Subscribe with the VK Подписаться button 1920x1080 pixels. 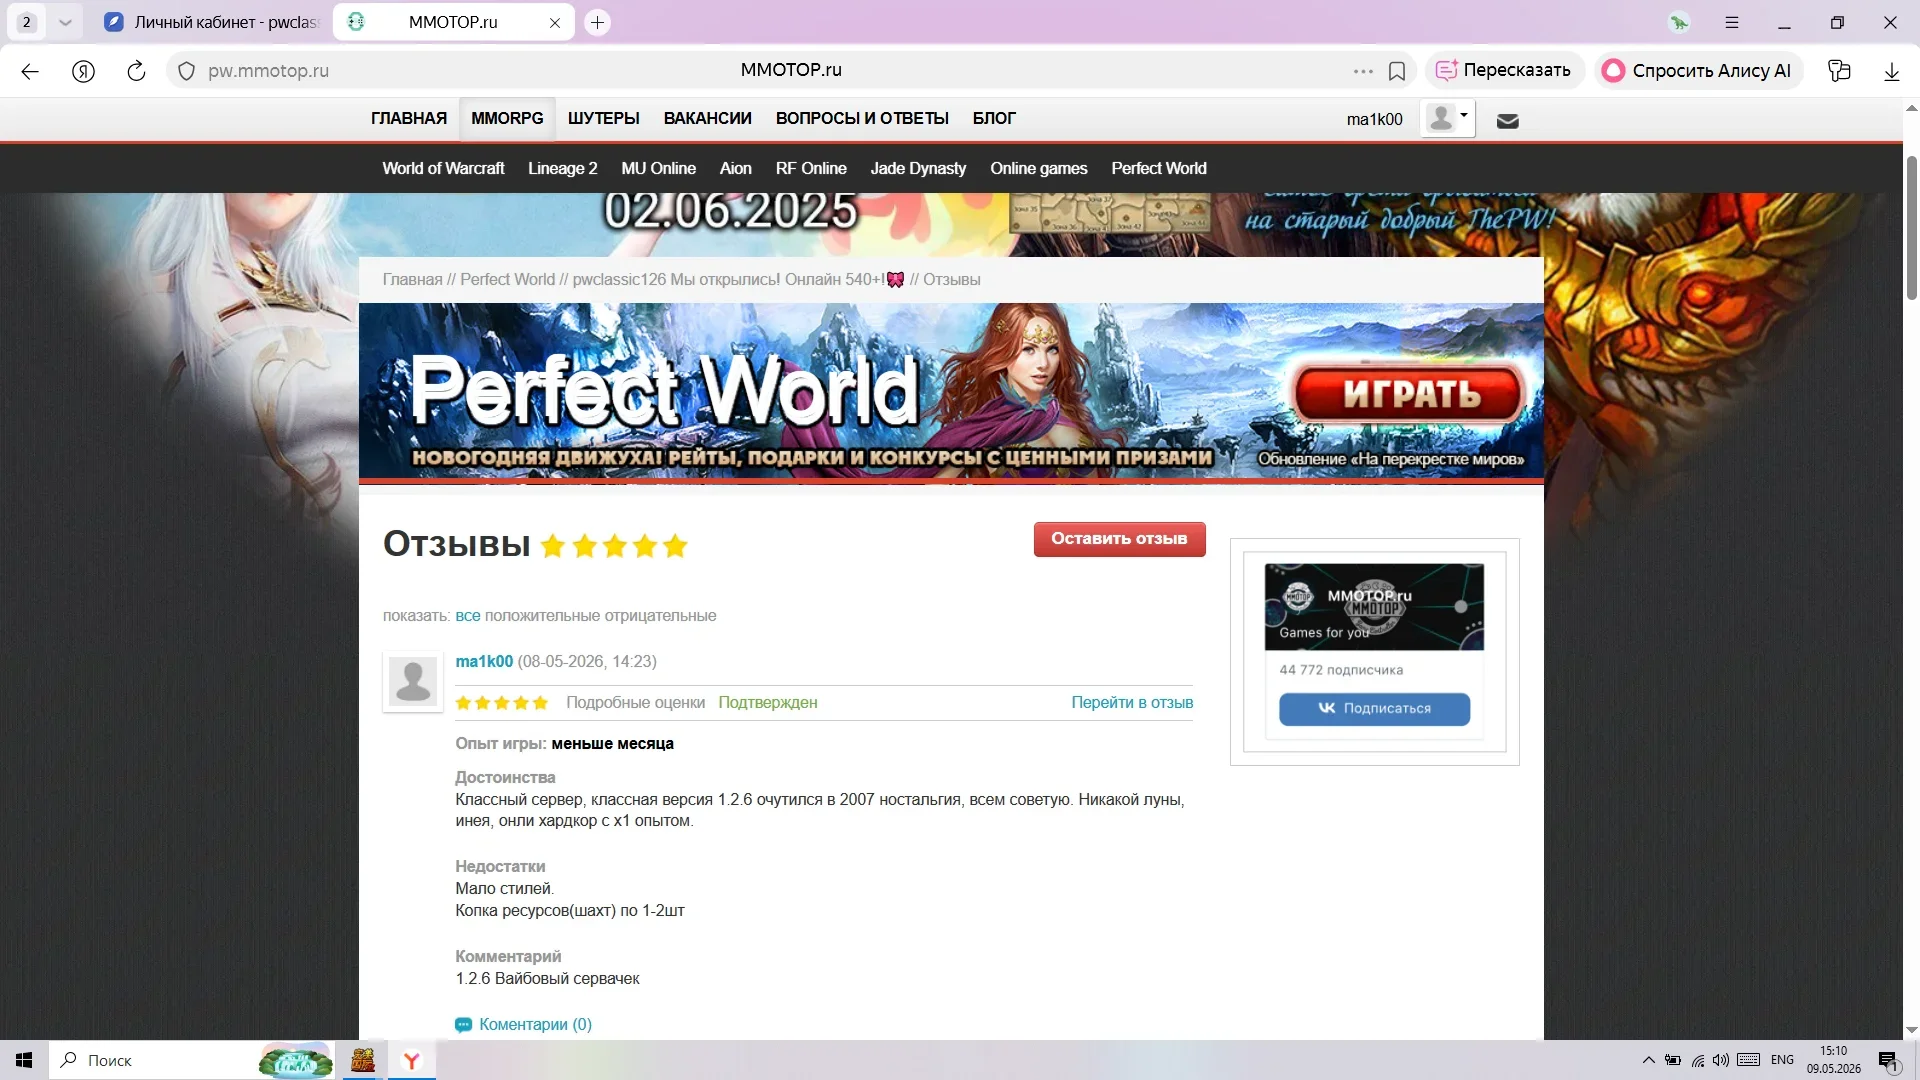pyautogui.click(x=1374, y=709)
